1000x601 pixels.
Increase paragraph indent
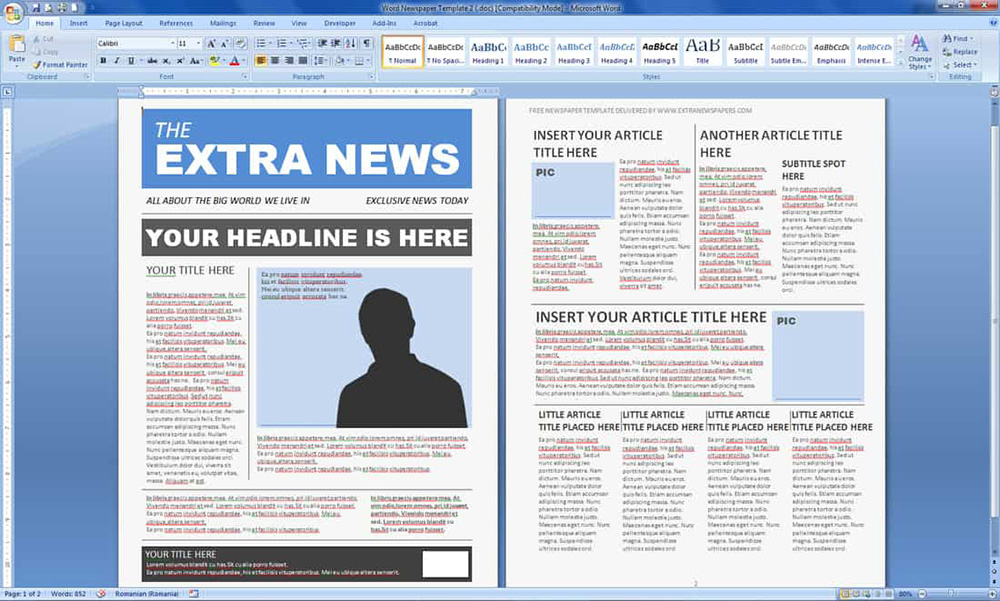pos(335,43)
